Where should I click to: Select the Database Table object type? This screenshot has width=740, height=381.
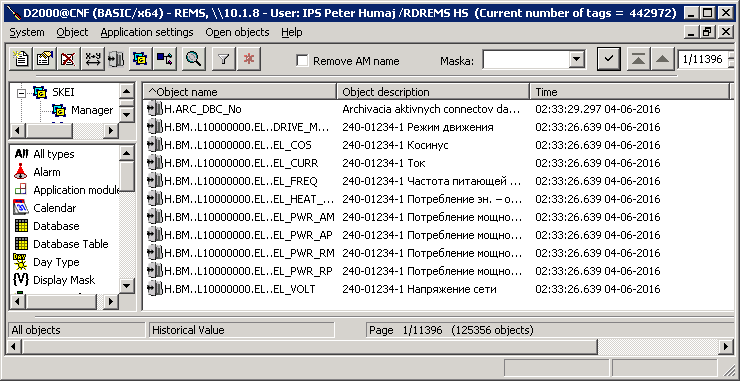tap(71, 244)
